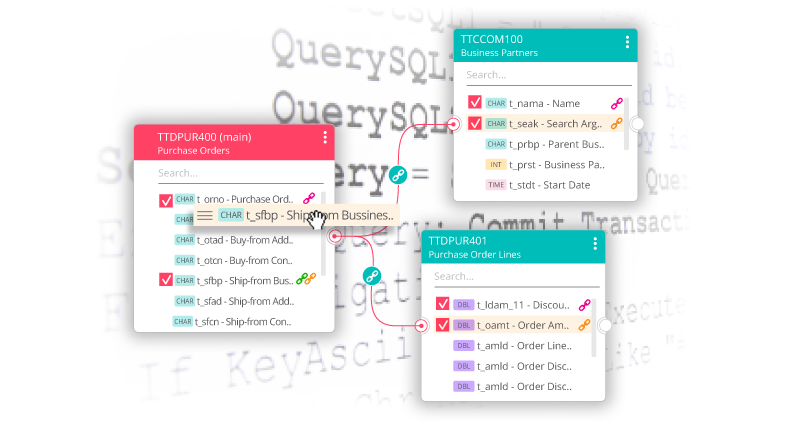Uncheck the t_oamt - Order Am checkbox

[442, 325]
